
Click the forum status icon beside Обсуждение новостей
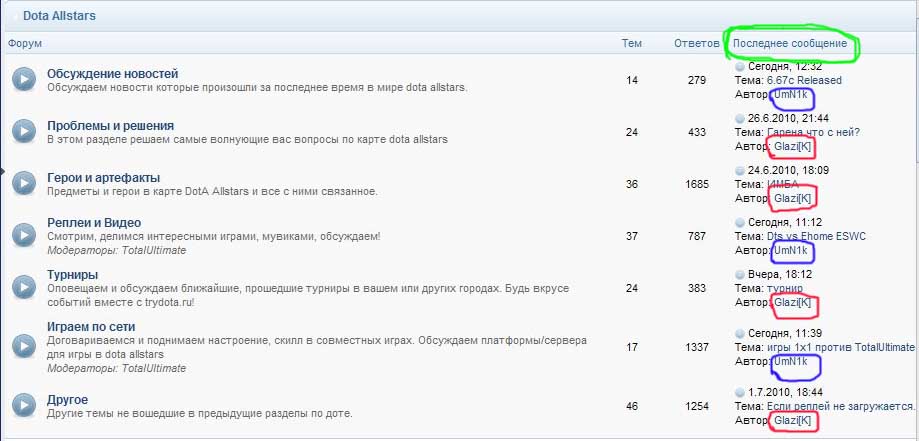(24, 79)
